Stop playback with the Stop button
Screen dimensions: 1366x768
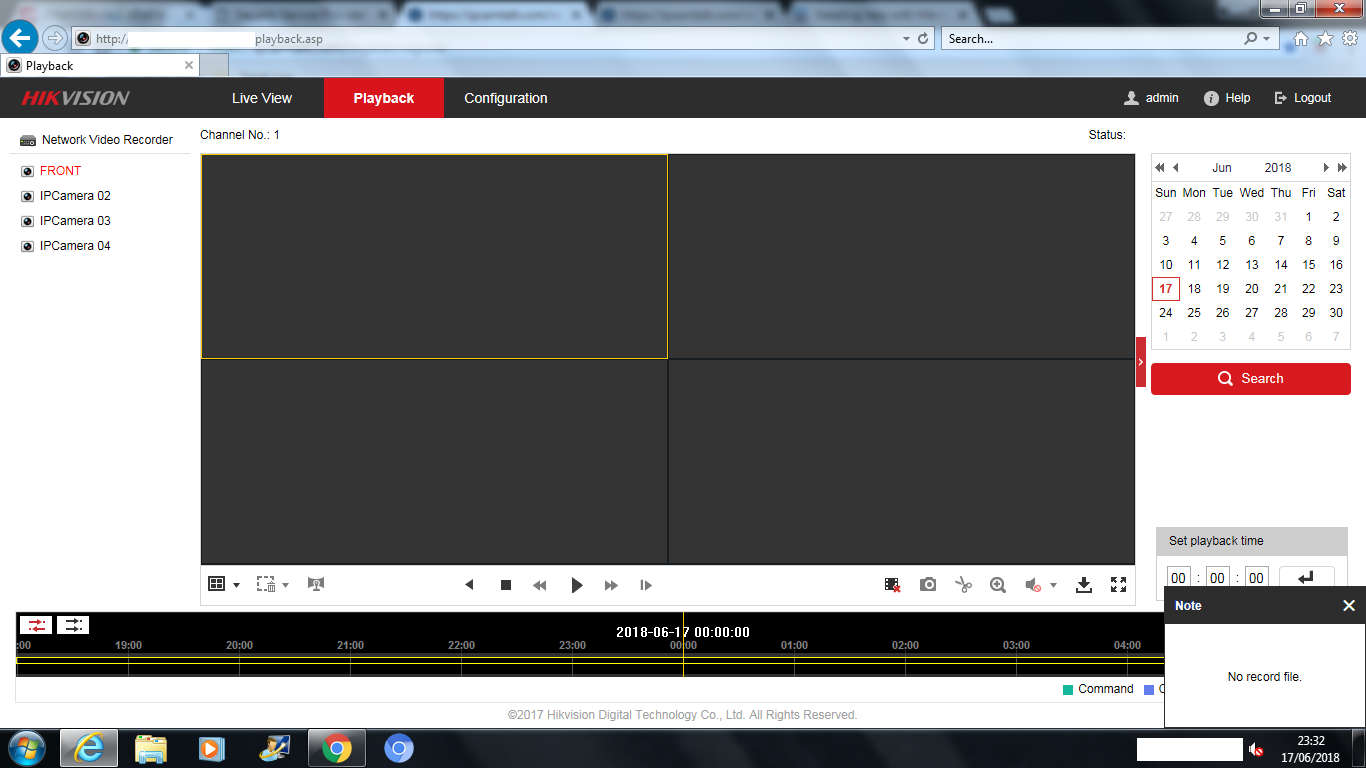[506, 585]
